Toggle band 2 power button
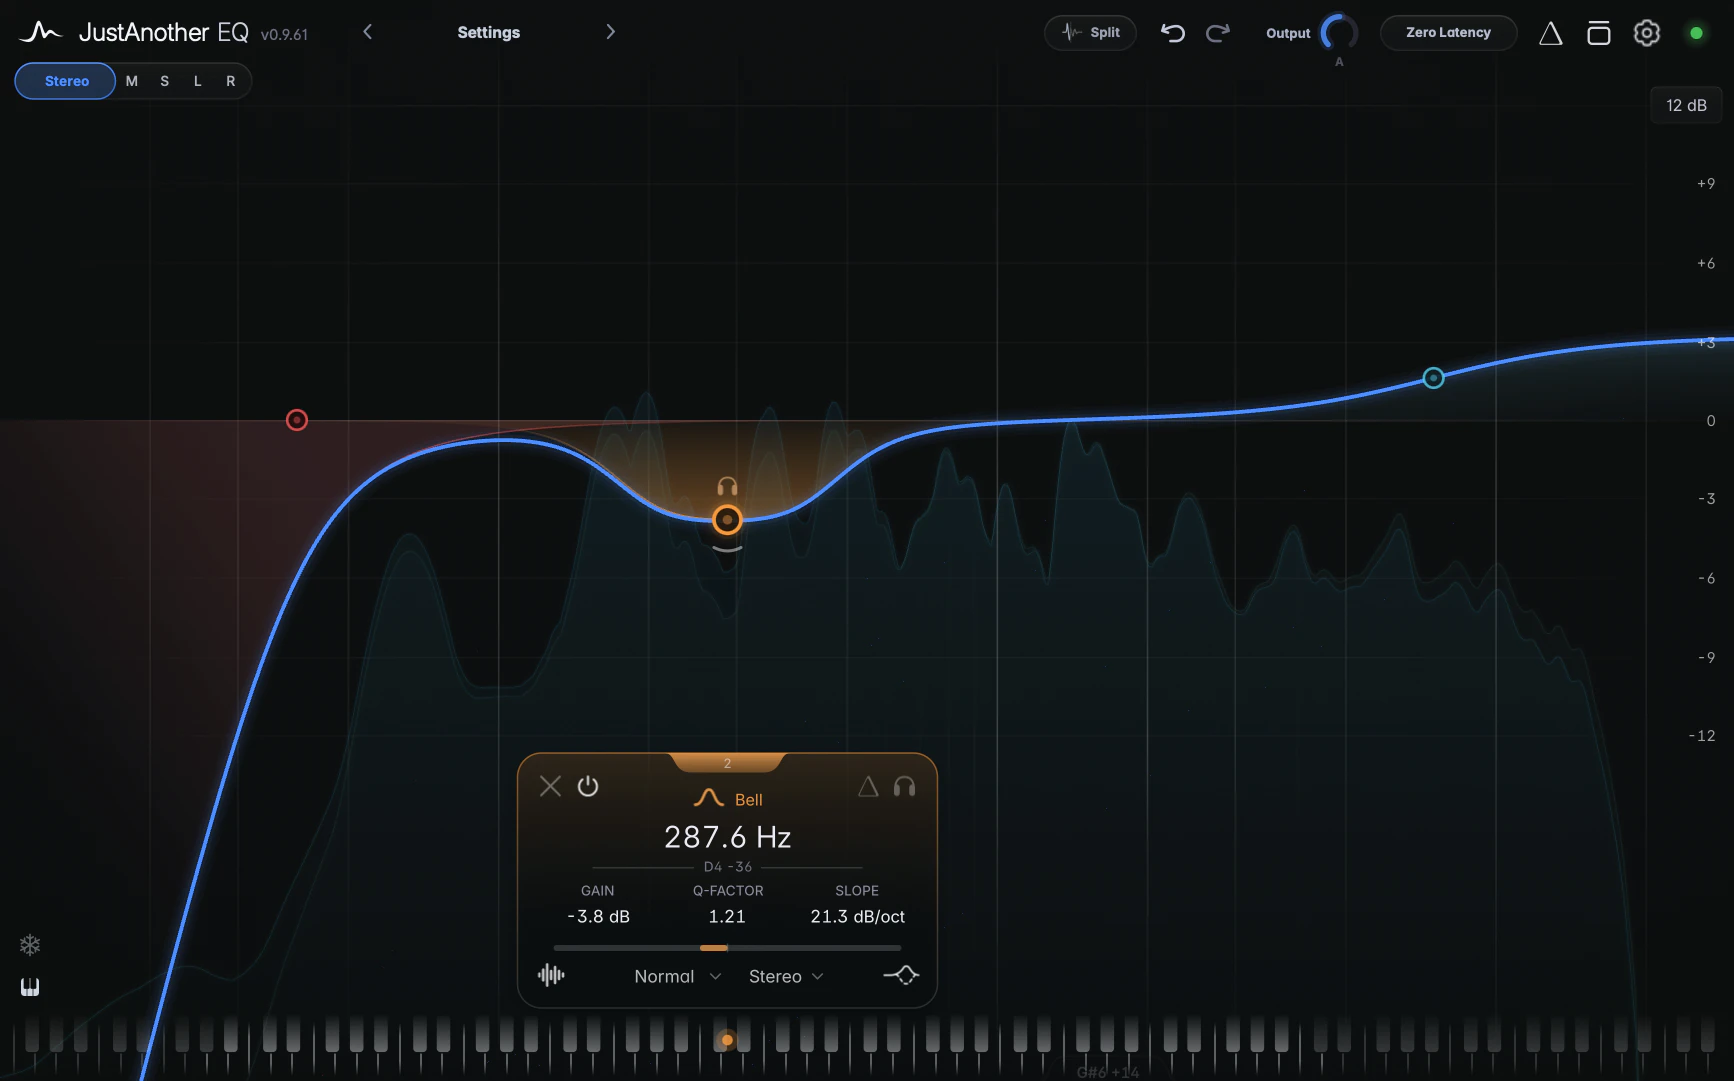Image resolution: width=1734 pixels, height=1081 pixels. 588,786
